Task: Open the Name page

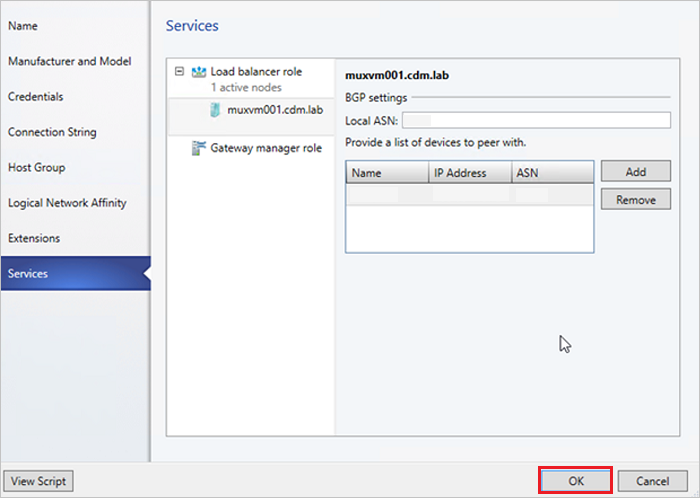Action: coord(23,26)
